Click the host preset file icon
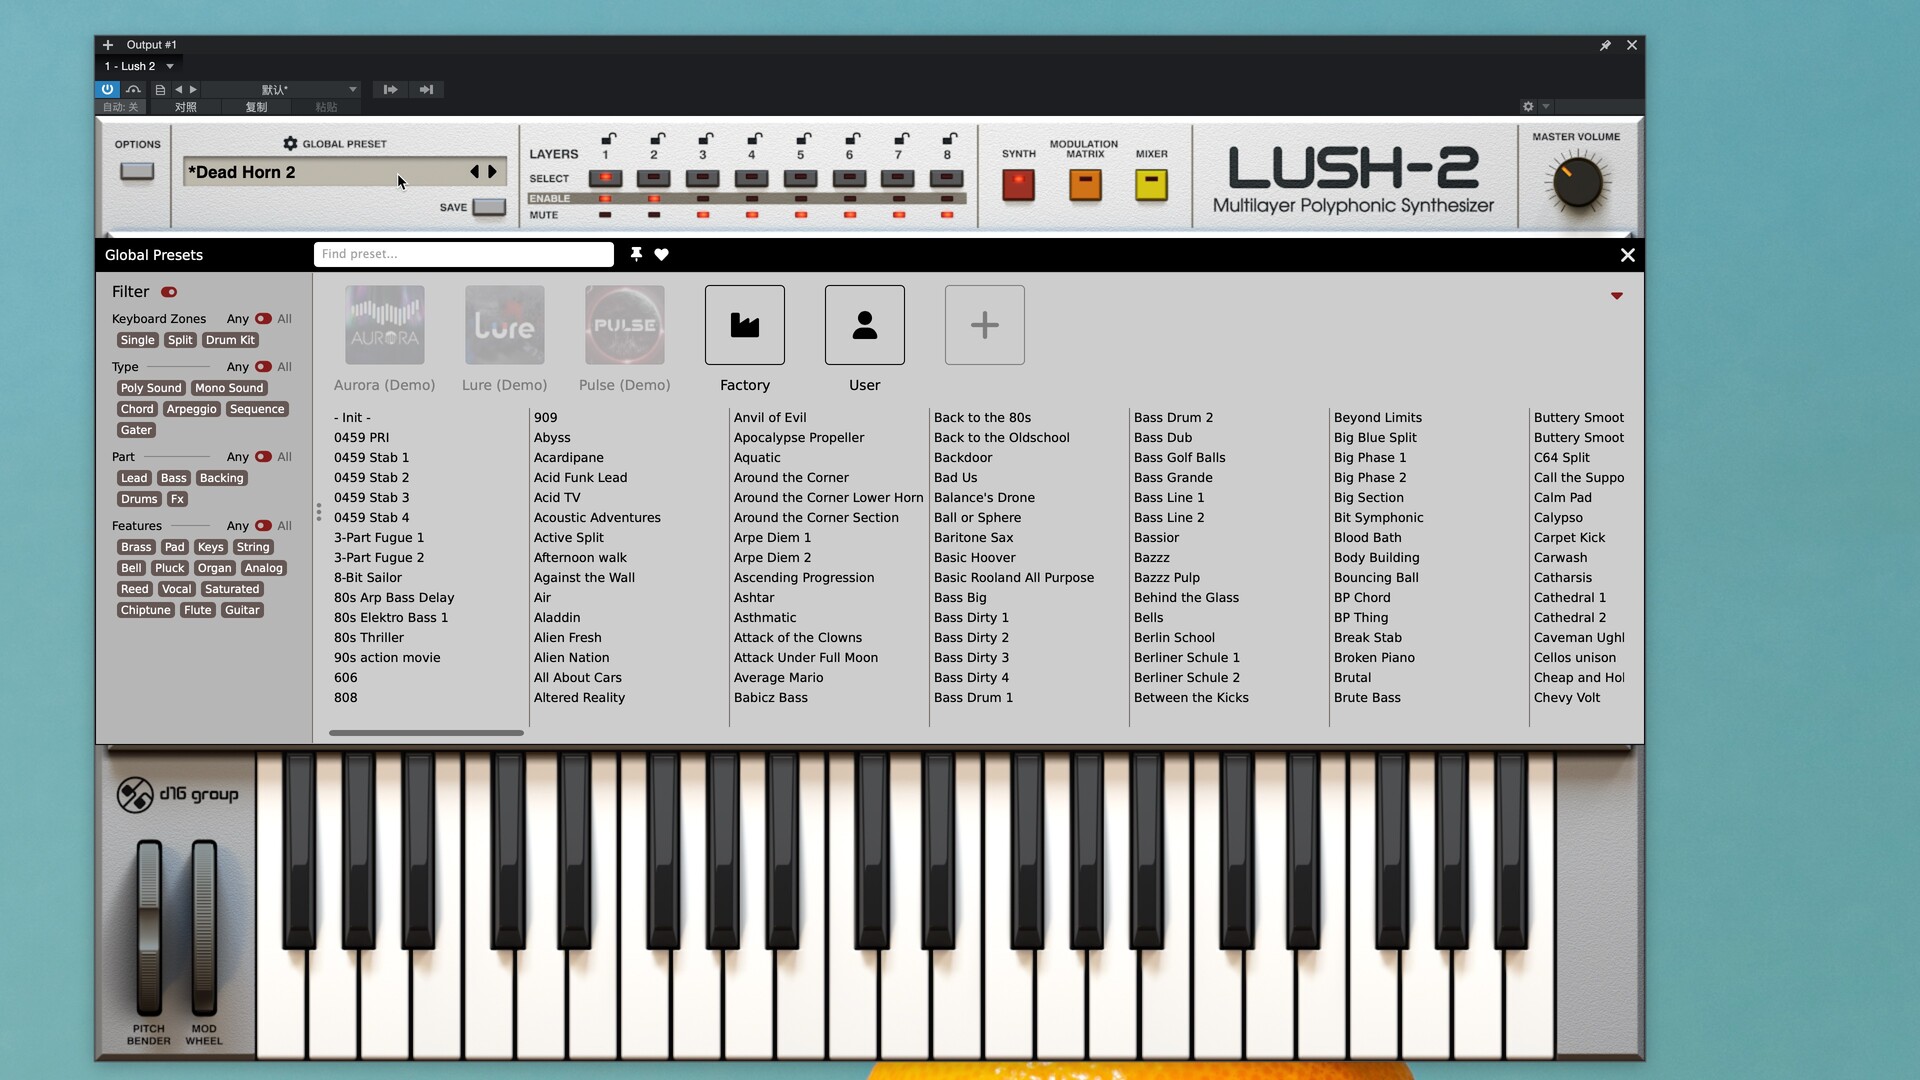 click(160, 89)
